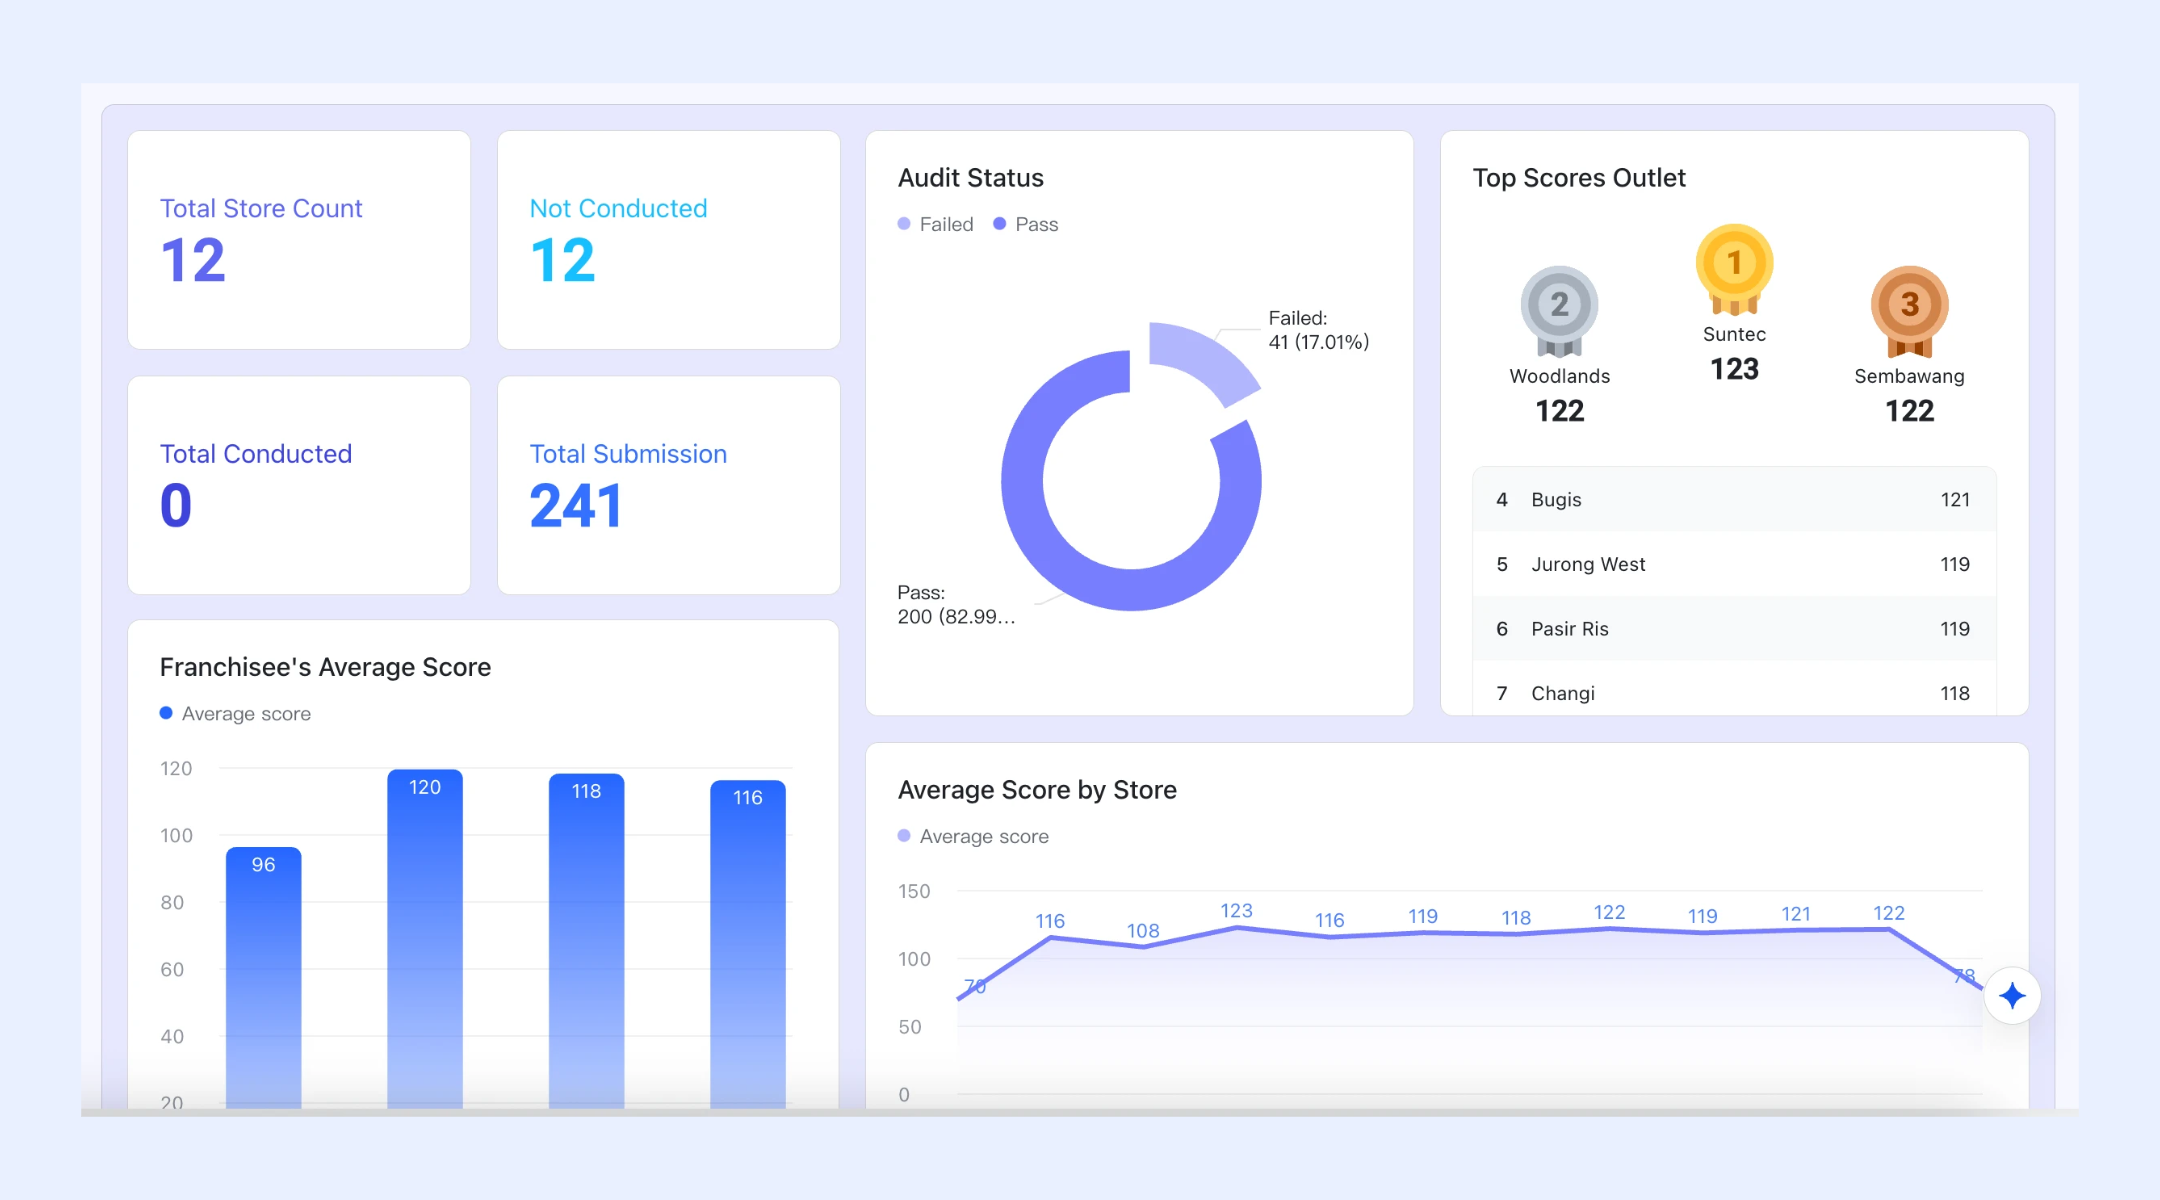Select the Pasir Ris ranking row
This screenshot has width=2160, height=1200.
coord(1734,628)
